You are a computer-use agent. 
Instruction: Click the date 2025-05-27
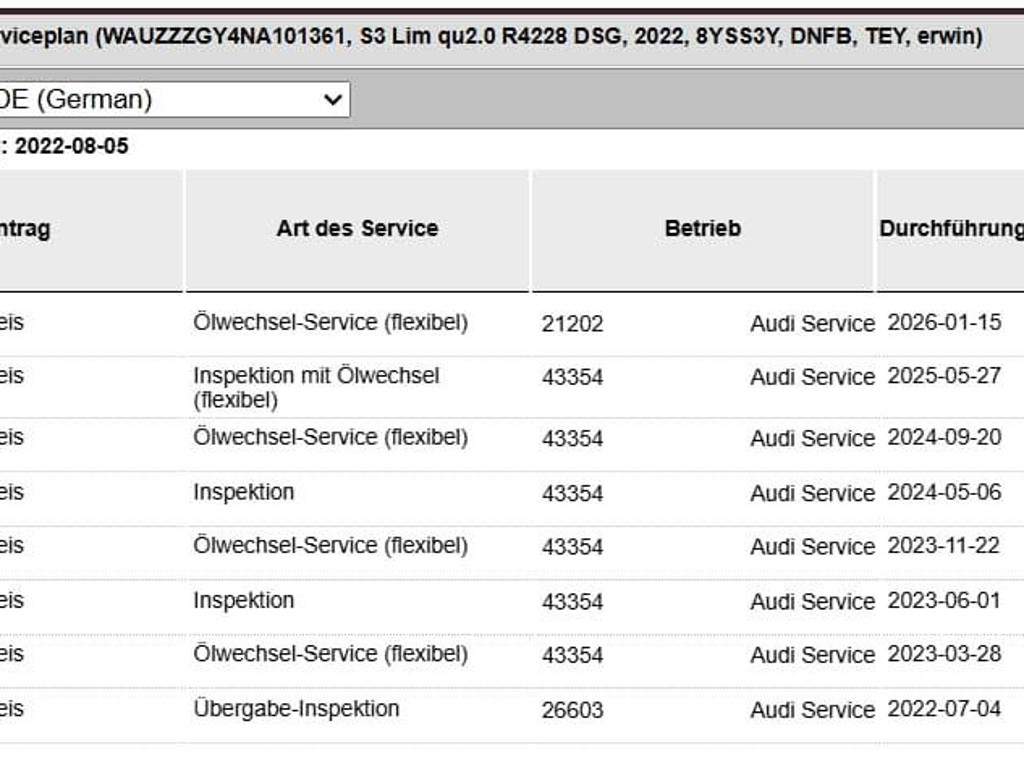pyautogui.click(x=944, y=376)
